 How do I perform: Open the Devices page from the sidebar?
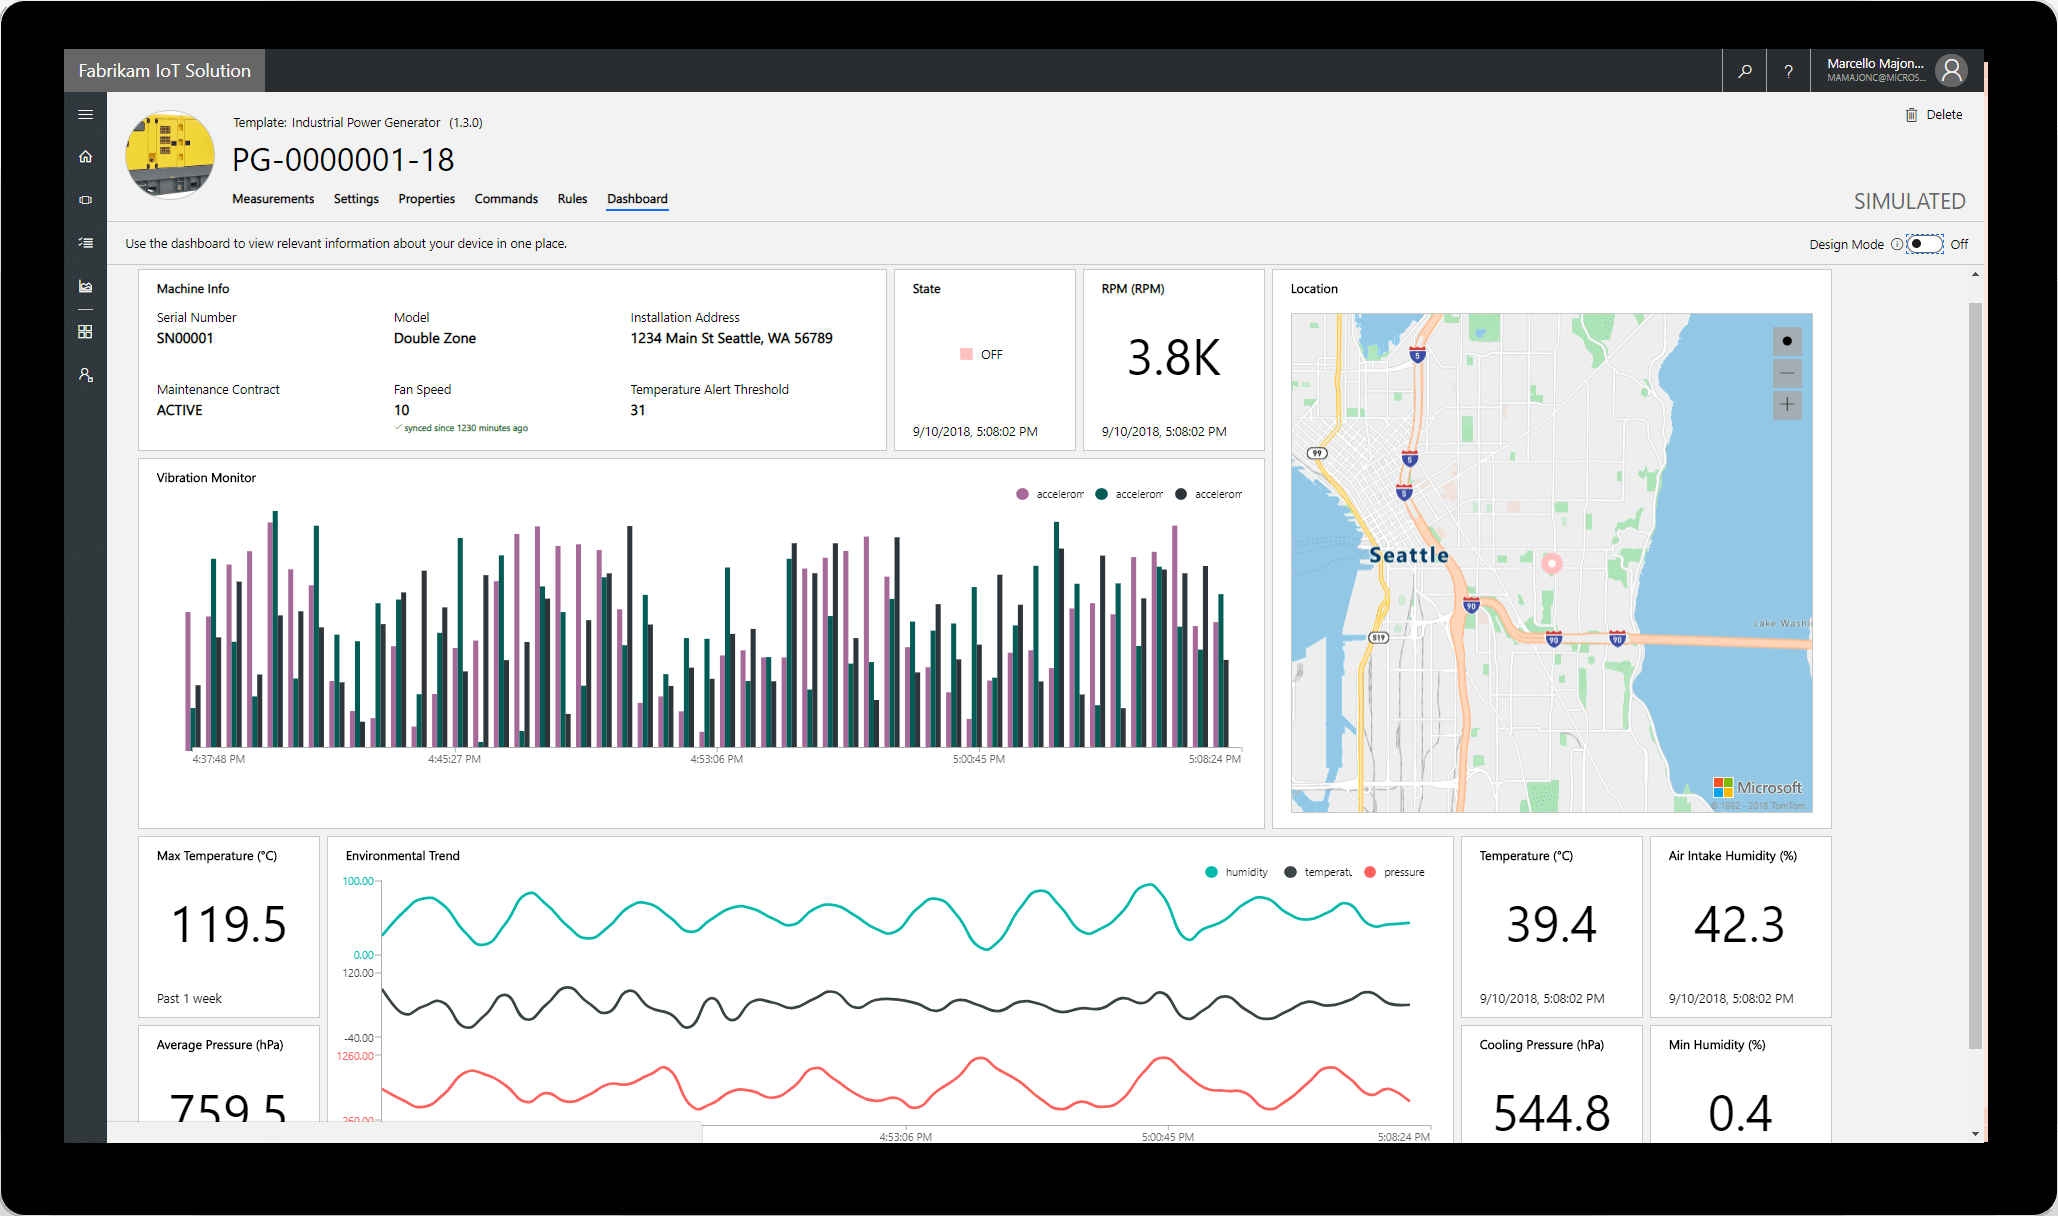(85, 200)
